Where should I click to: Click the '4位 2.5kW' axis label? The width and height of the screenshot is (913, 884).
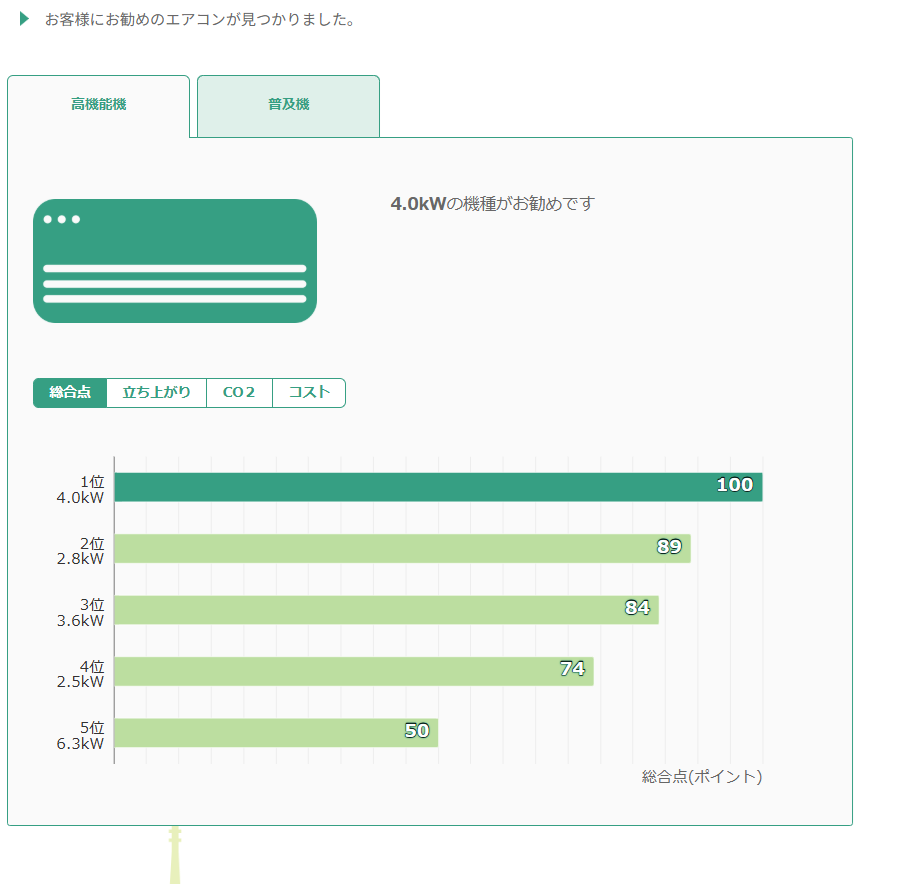[x=80, y=674]
